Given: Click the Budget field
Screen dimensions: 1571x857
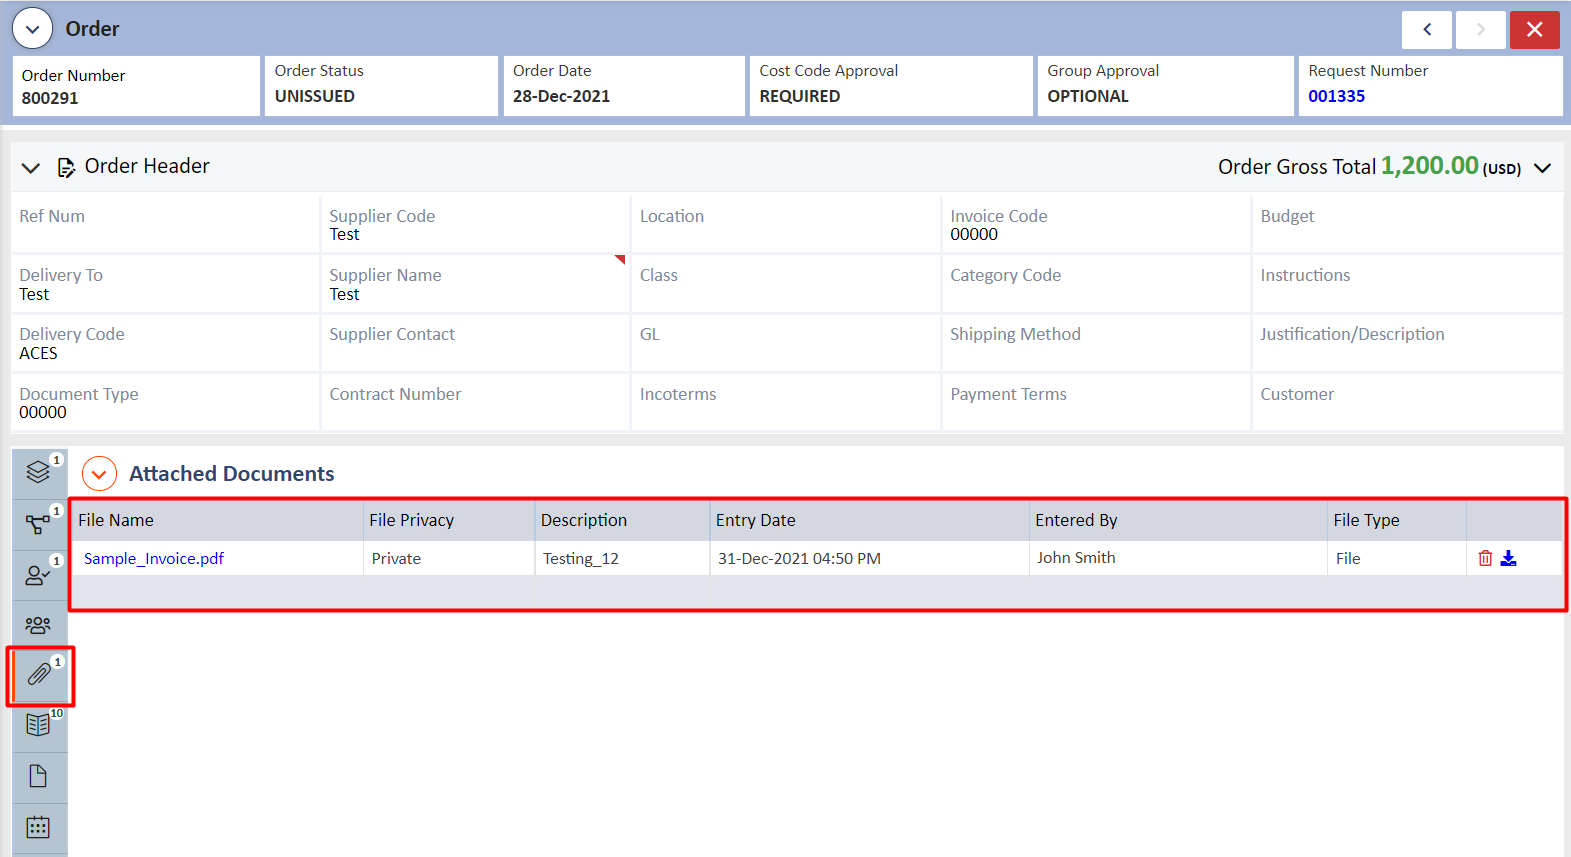Looking at the screenshot, I should click(1407, 223).
